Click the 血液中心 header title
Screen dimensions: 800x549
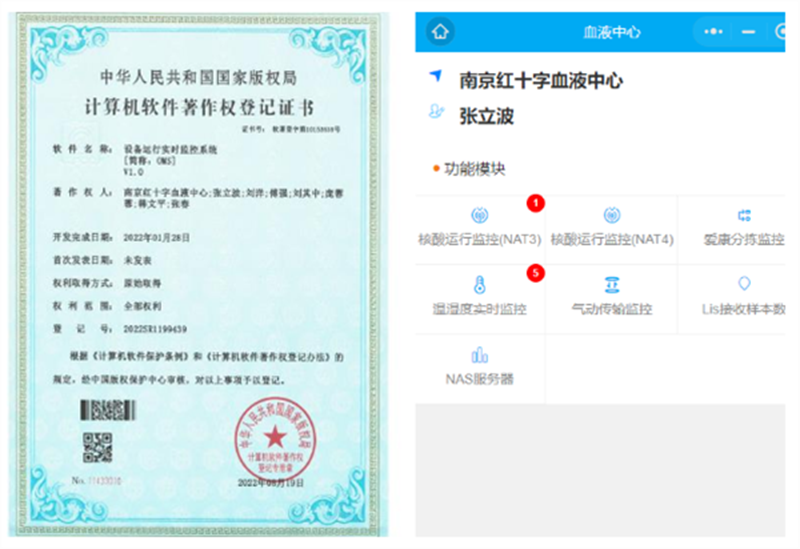pyautogui.click(x=611, y=32)
